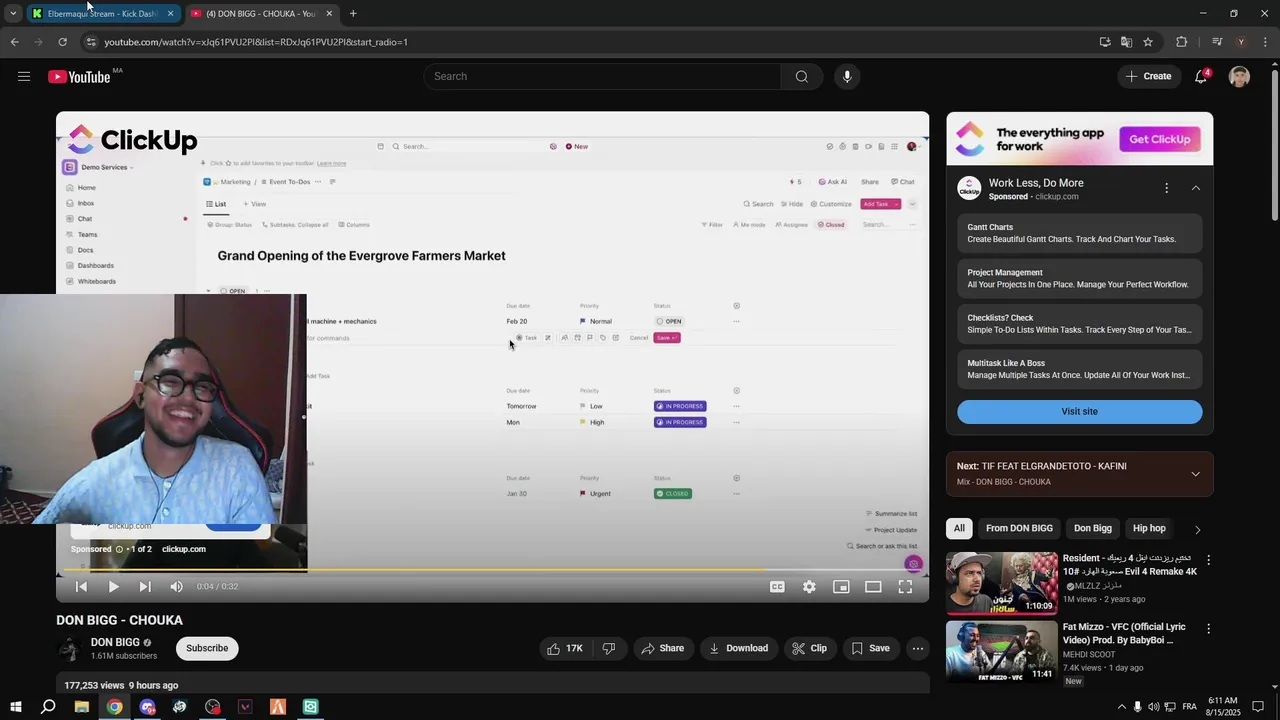Focus the YouTube search field
1280x720 pixels.
point(603,76)
